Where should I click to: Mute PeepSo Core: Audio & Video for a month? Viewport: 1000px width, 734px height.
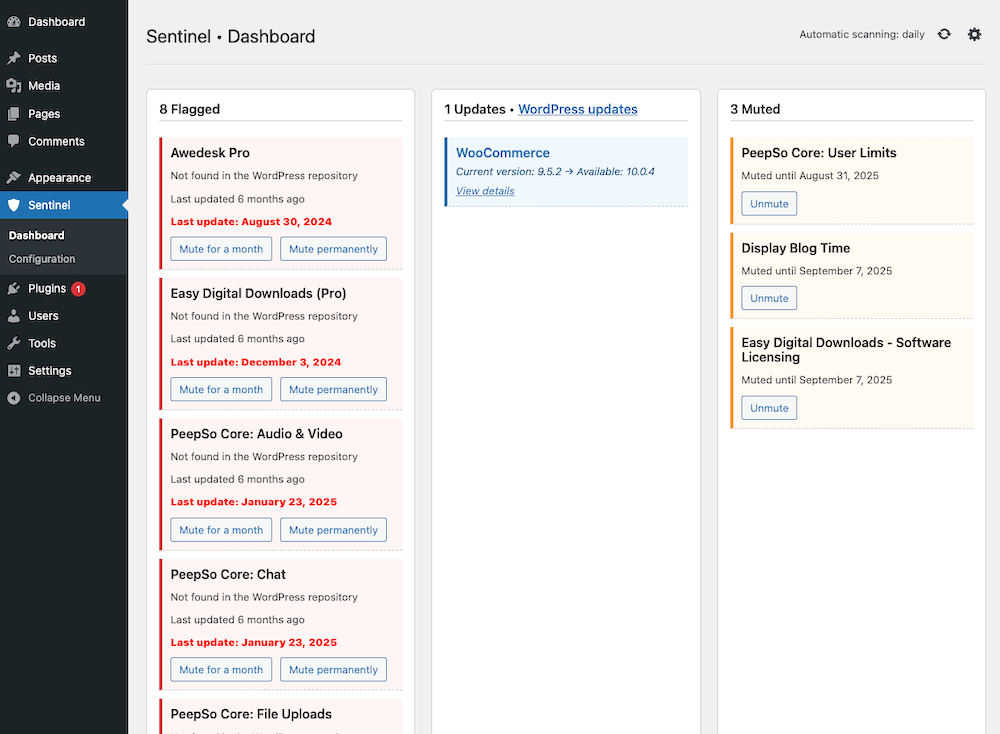[221, 529]
